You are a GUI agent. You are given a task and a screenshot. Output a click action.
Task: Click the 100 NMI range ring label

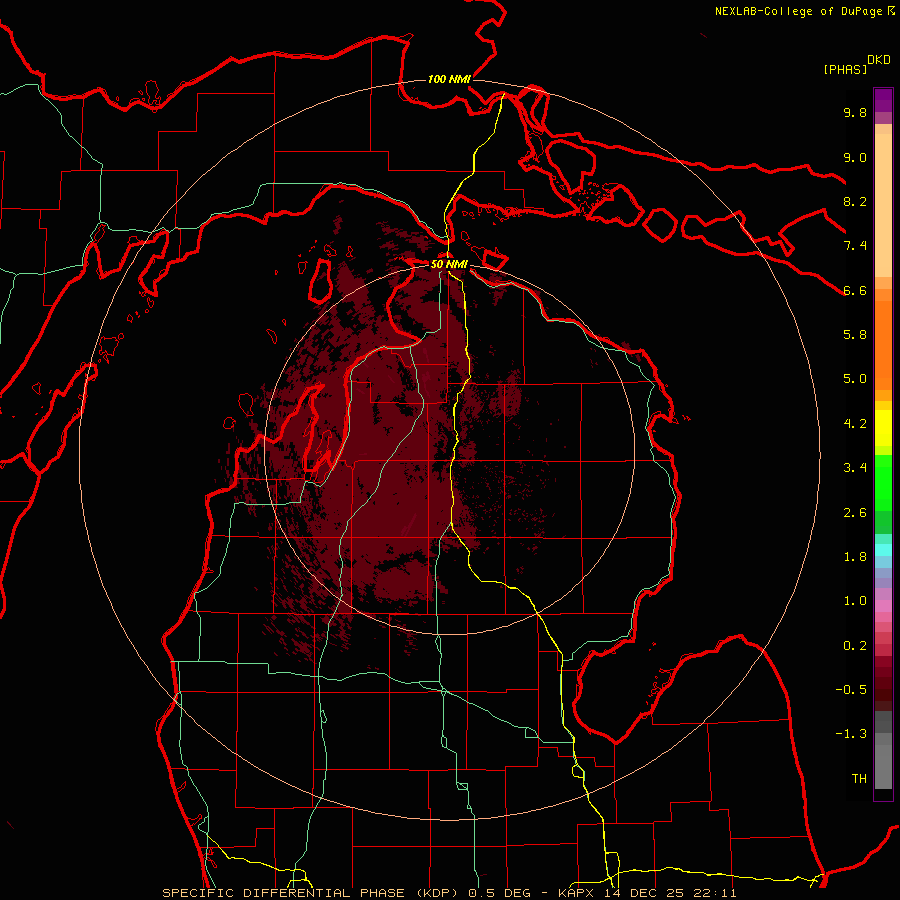tap(449, 79)
